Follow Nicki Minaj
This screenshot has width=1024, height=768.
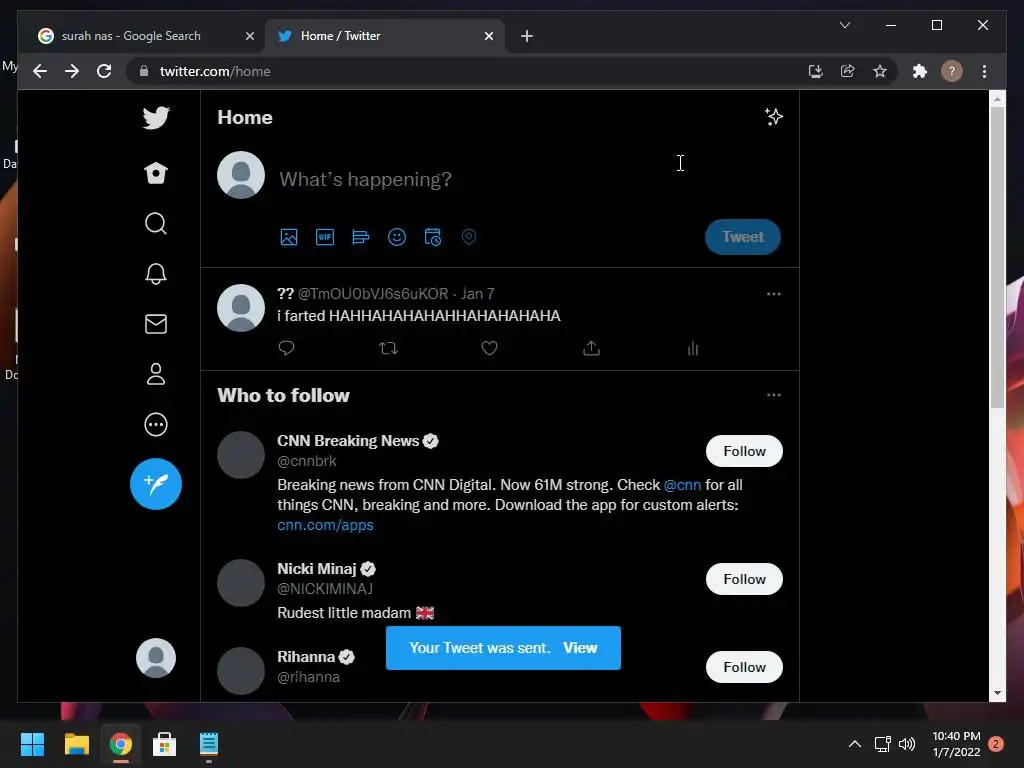coord(744,579)
